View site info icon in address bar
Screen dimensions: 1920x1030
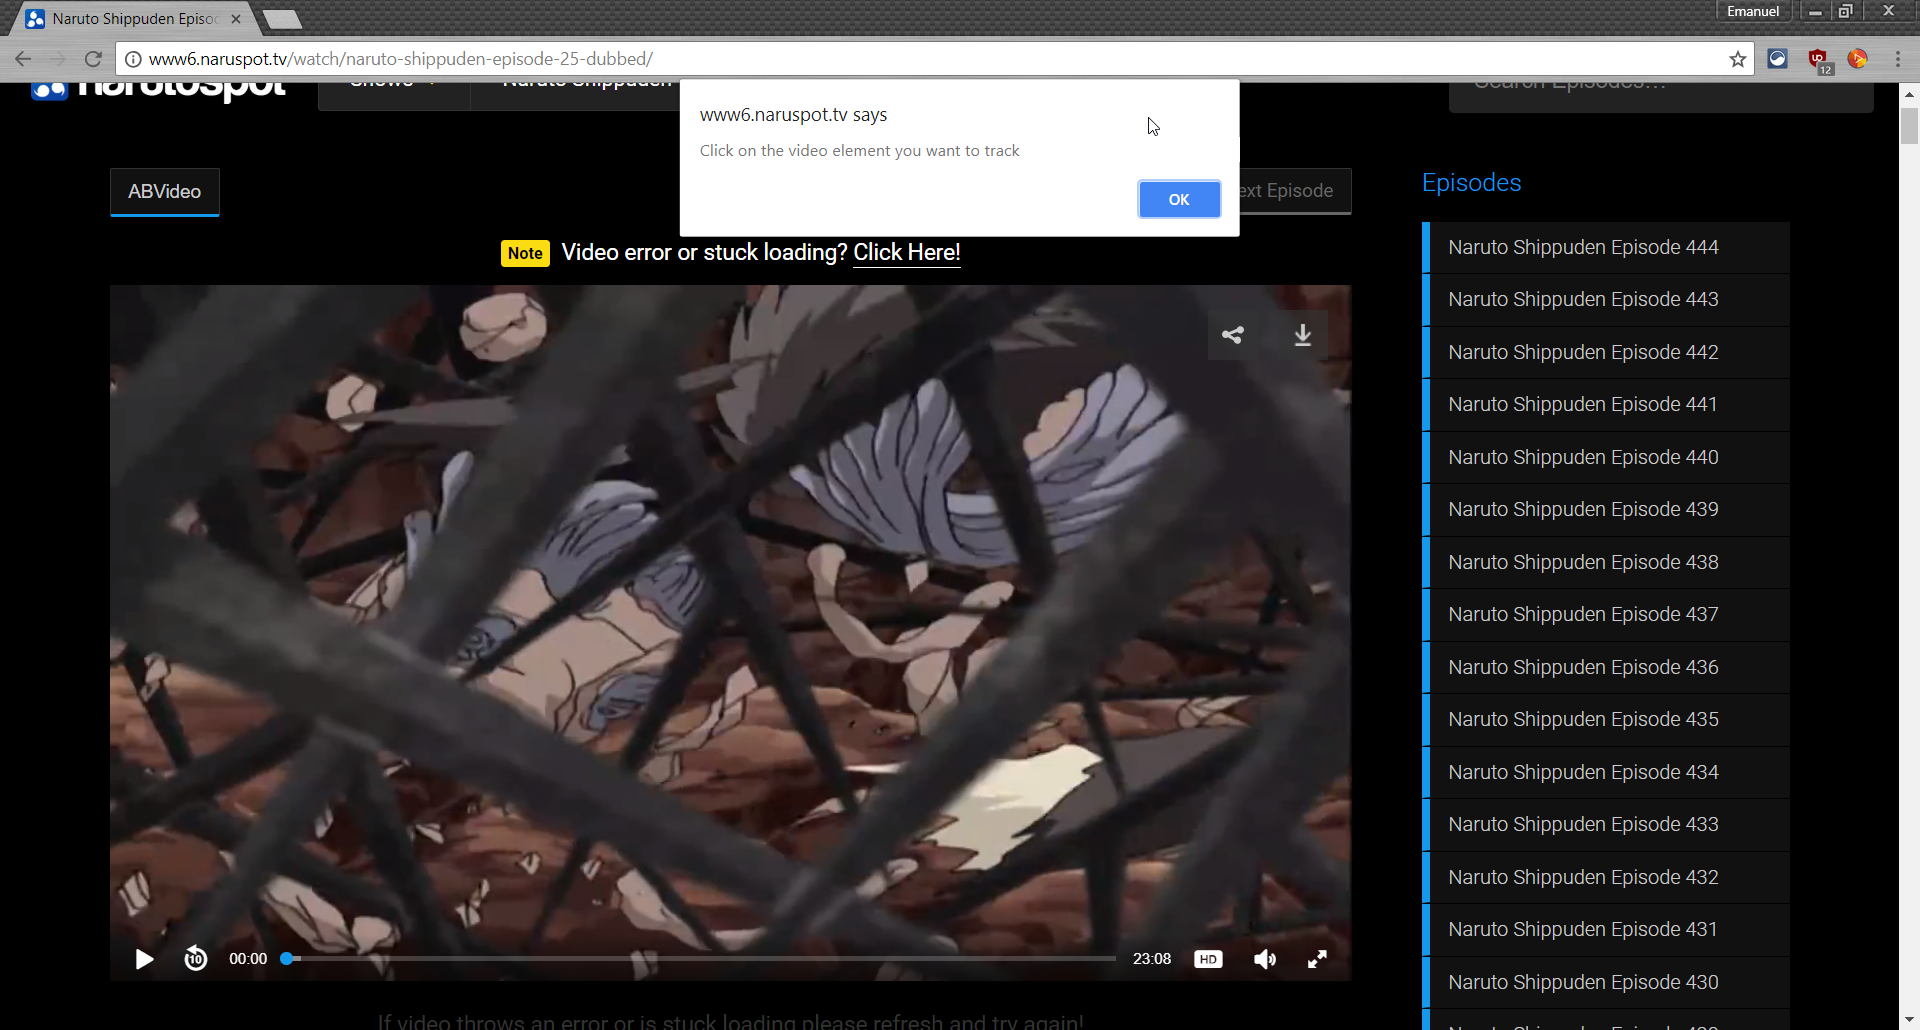pos(133,59)
